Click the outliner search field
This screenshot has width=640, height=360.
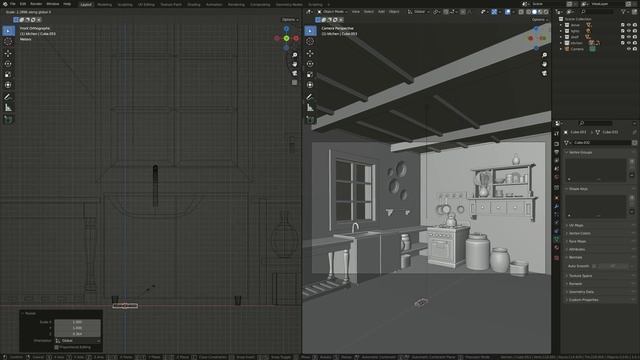pos(596,12)
